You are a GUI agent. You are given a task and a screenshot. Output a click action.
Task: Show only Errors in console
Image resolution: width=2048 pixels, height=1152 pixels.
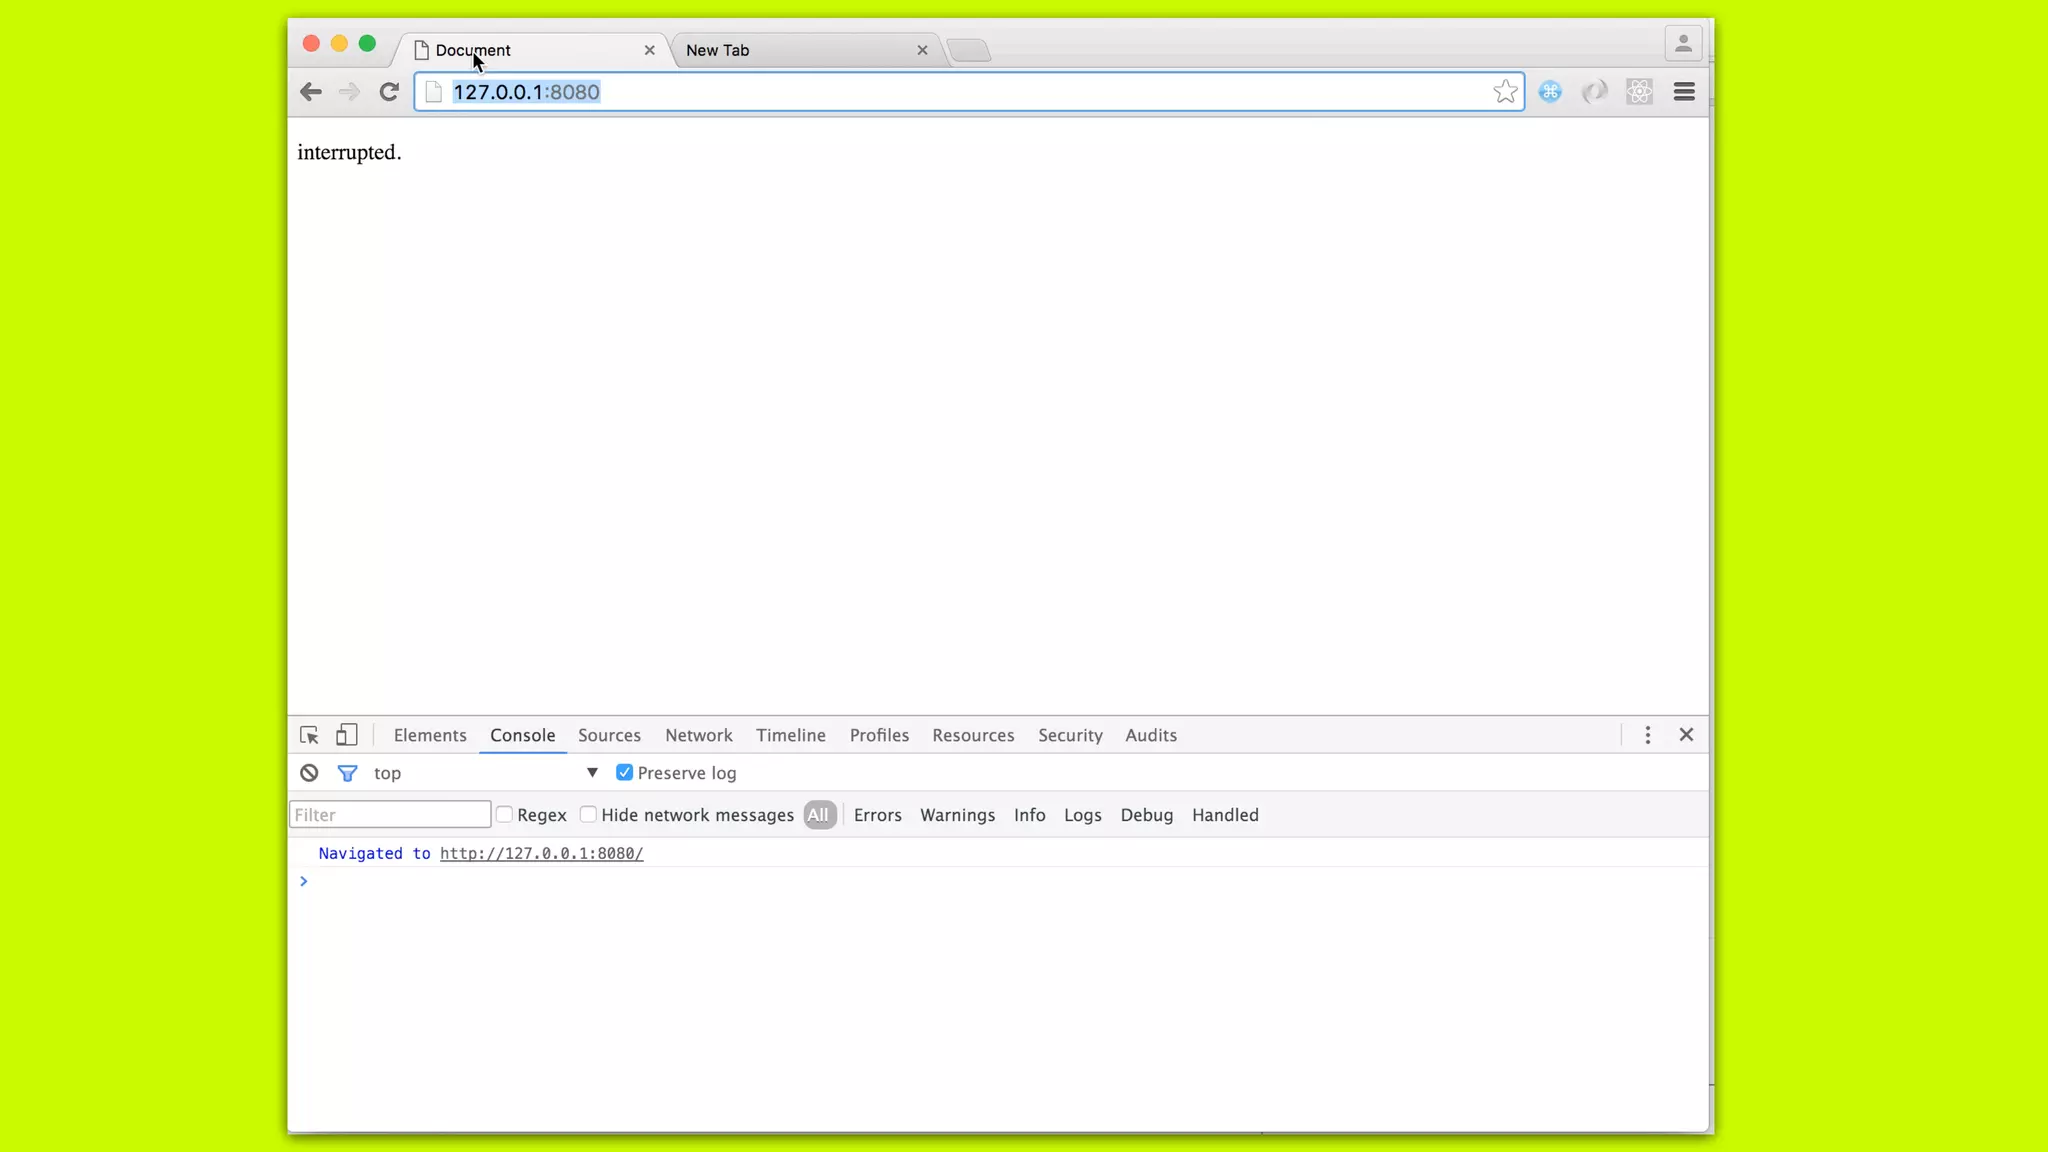click(877, 815)
